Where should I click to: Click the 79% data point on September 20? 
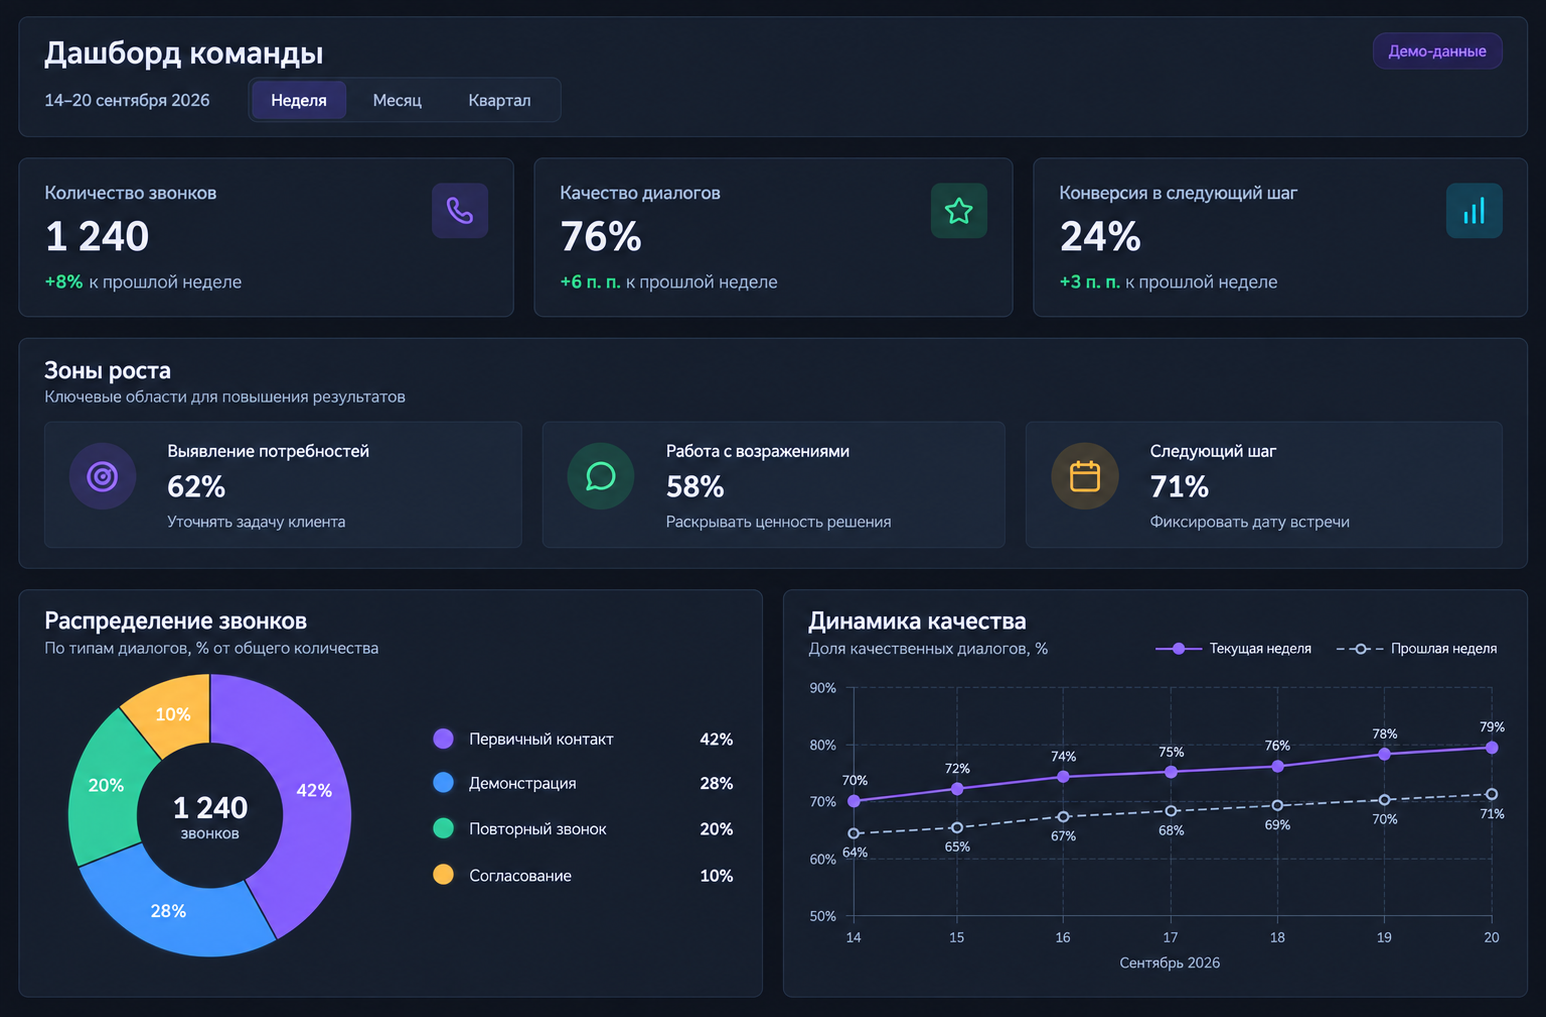(x=1491, y=747)
